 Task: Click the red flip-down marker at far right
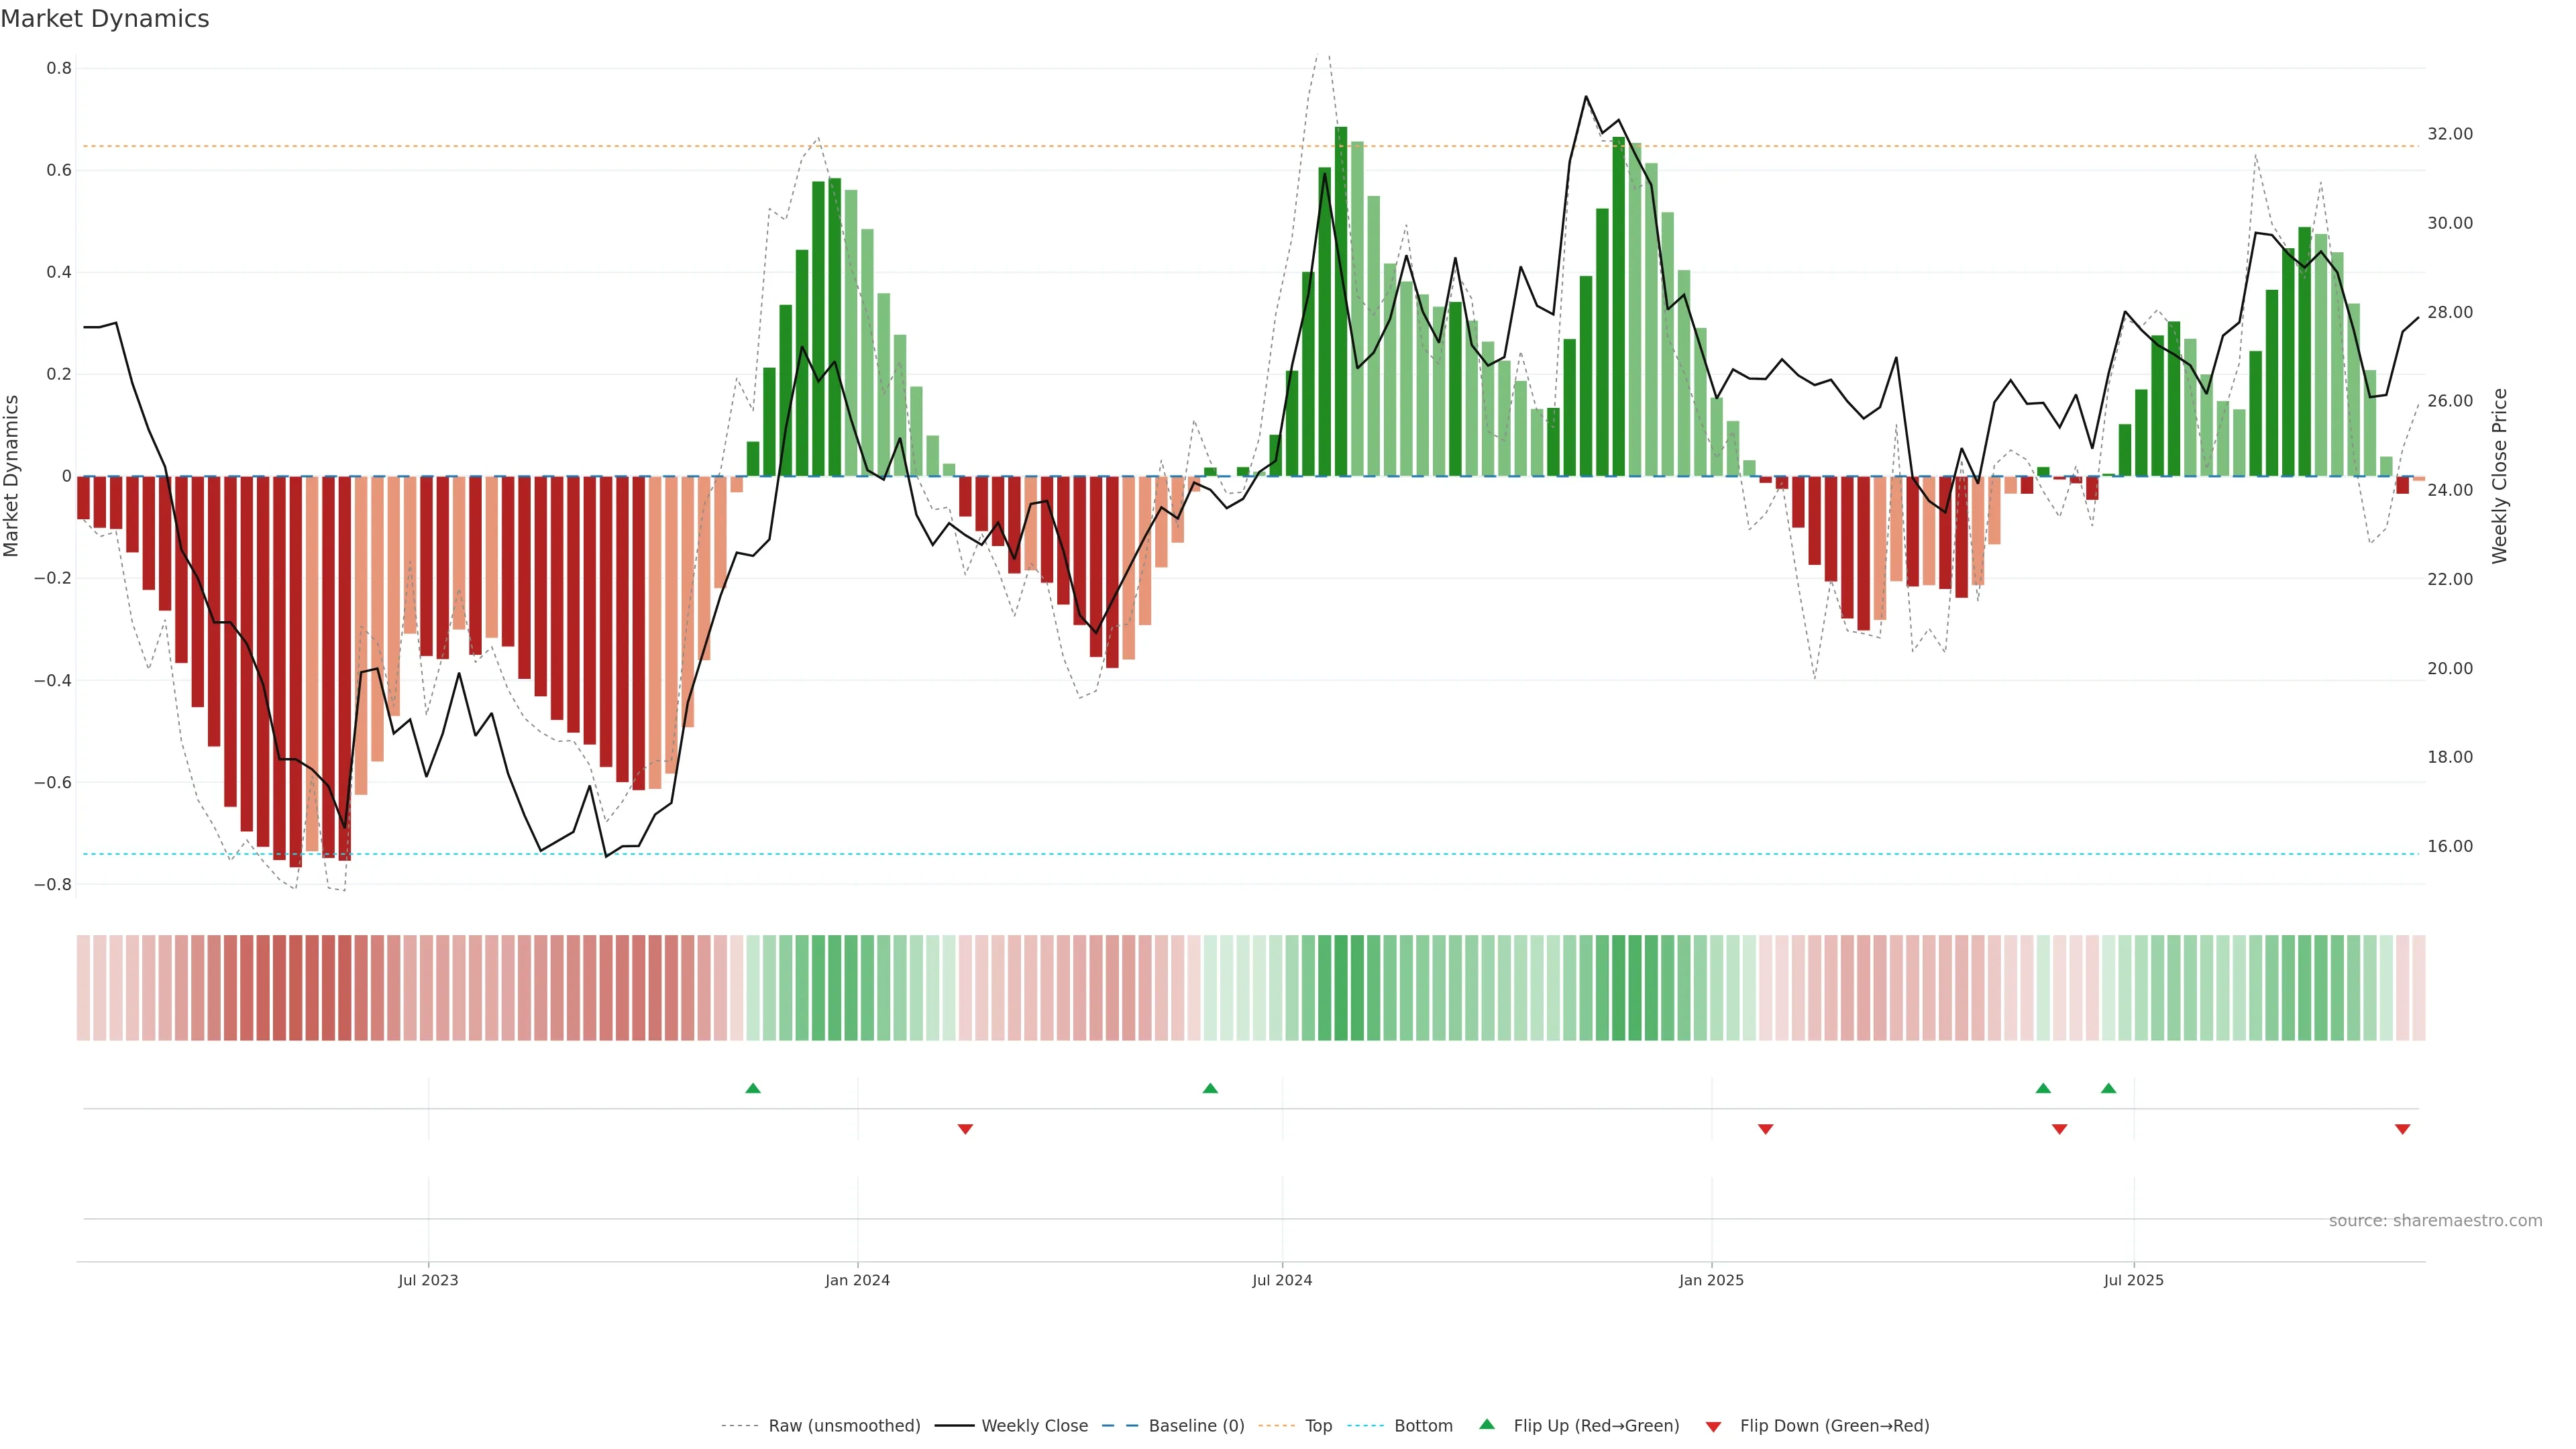coord(2402,1129)
